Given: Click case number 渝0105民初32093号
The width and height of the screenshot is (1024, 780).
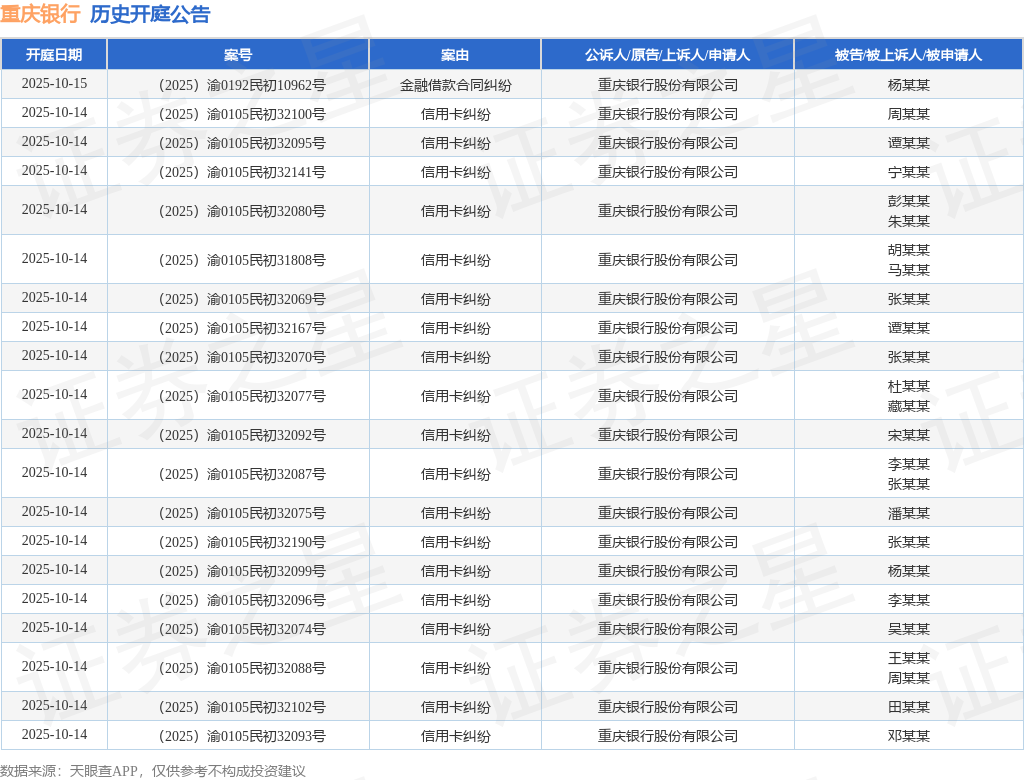Looking at the screenshot, I should 266,736.
